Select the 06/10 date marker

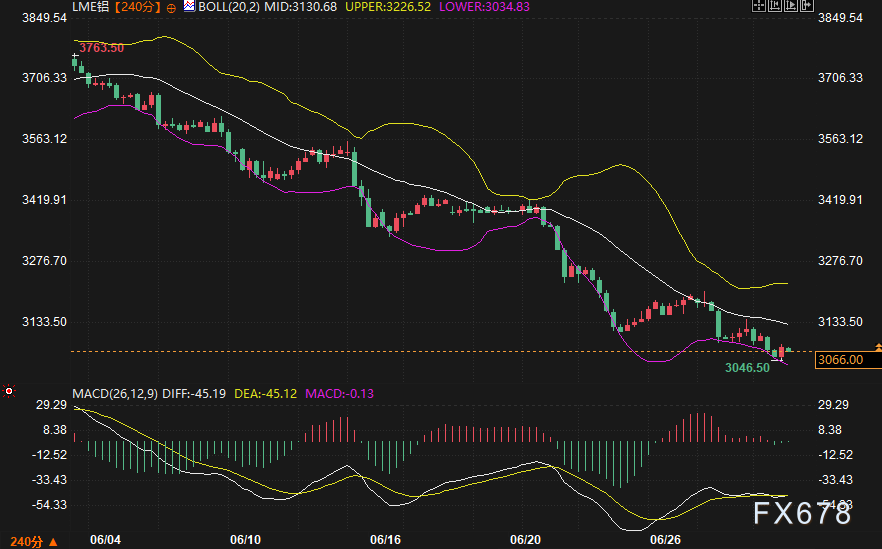pos(246,540)
